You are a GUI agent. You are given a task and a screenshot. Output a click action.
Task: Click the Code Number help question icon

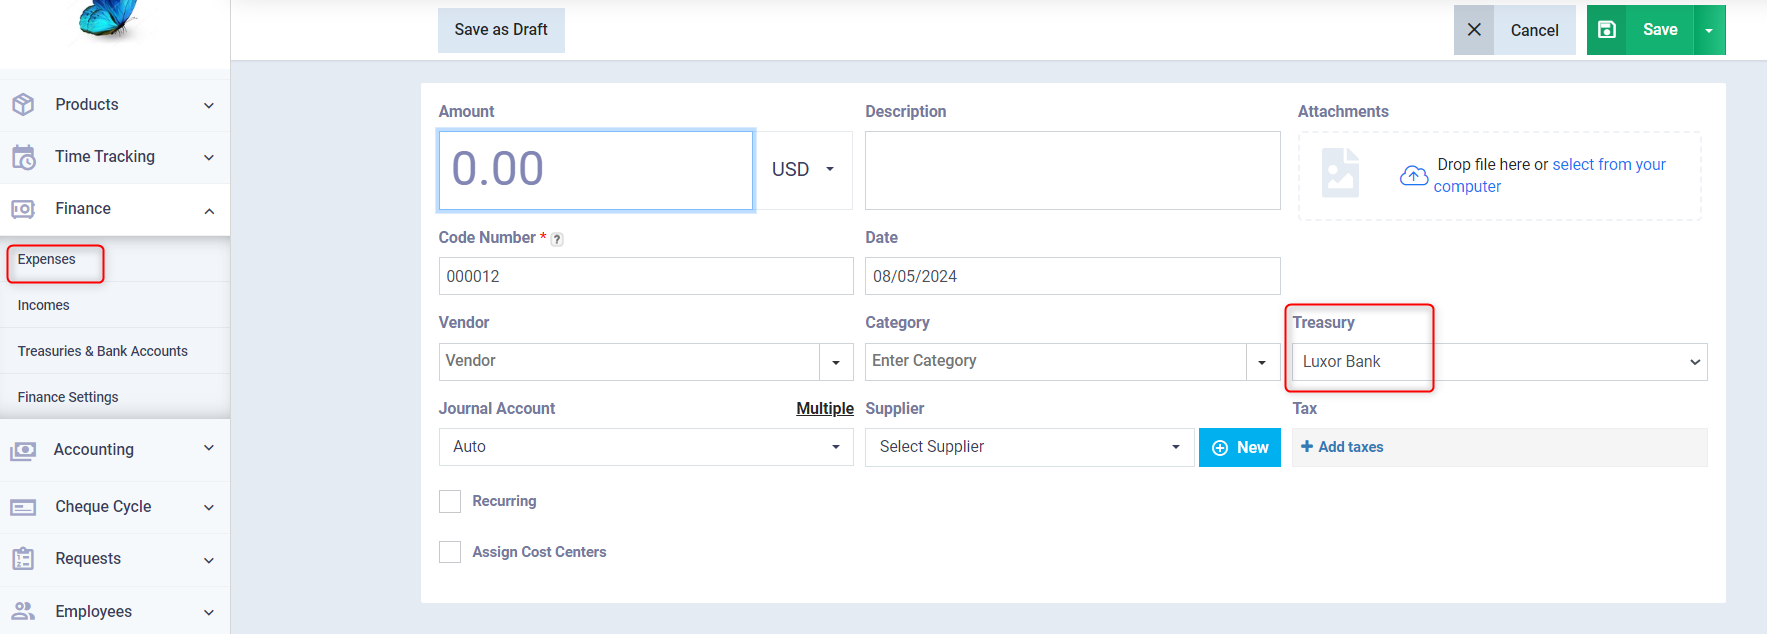click(557, 239)
